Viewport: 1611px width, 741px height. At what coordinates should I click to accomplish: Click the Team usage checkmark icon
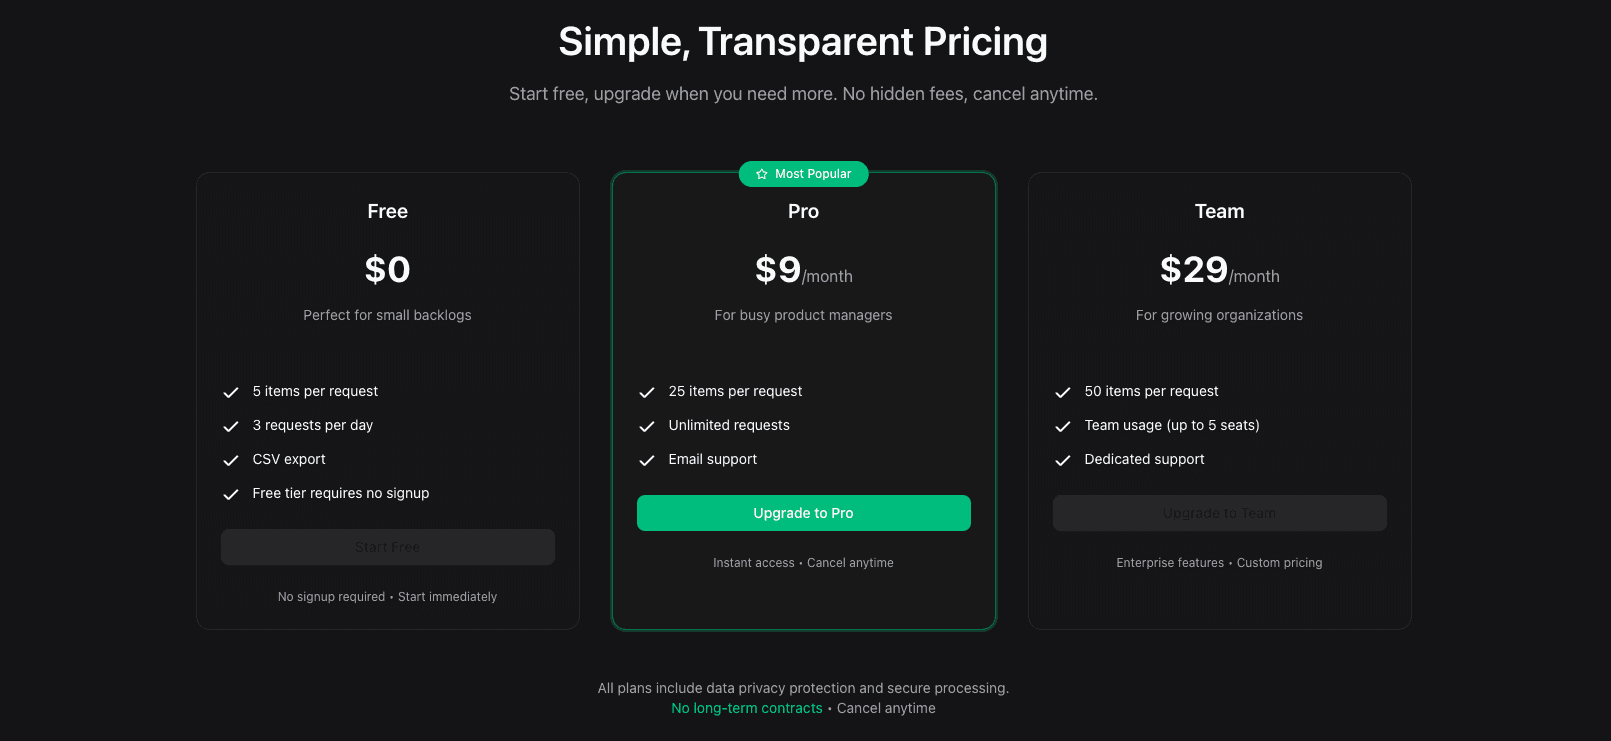coord(1063,426)
